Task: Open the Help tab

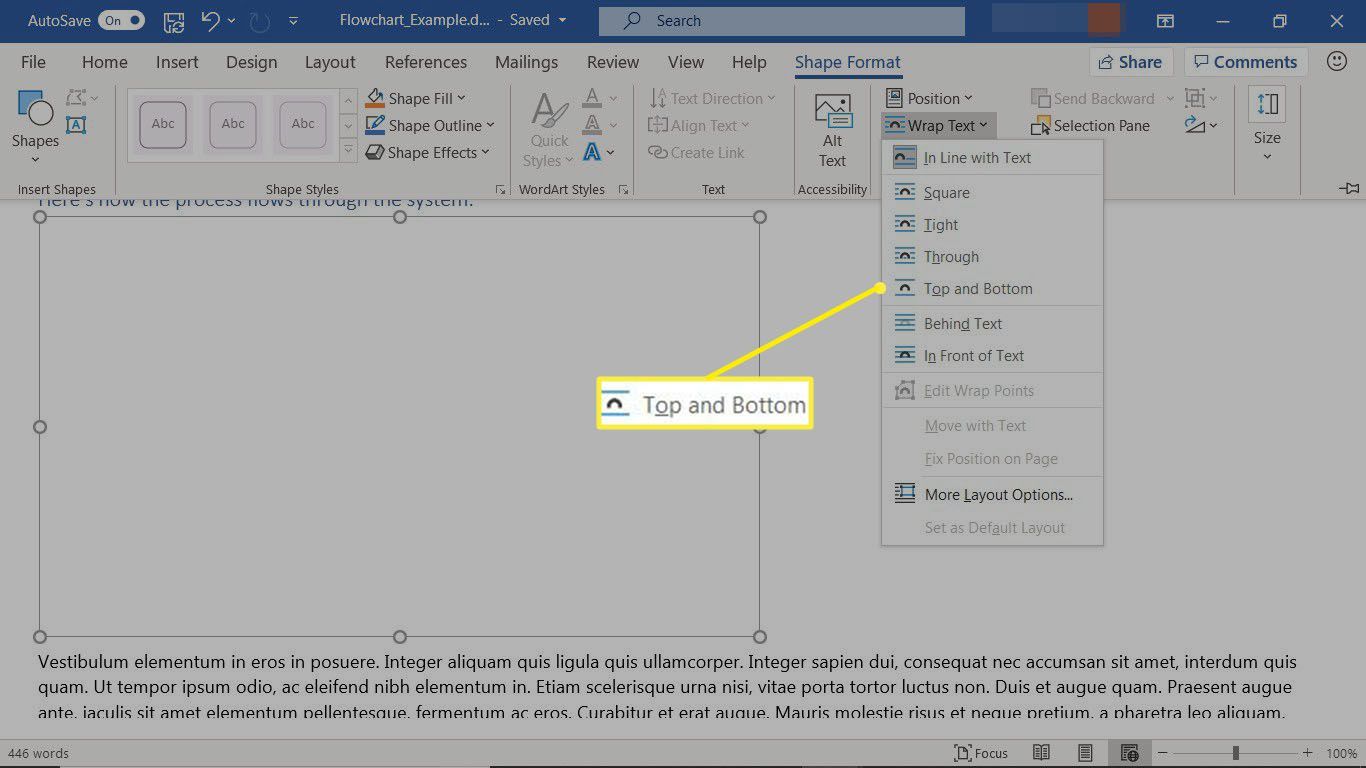Action: [x=749, y=62]
